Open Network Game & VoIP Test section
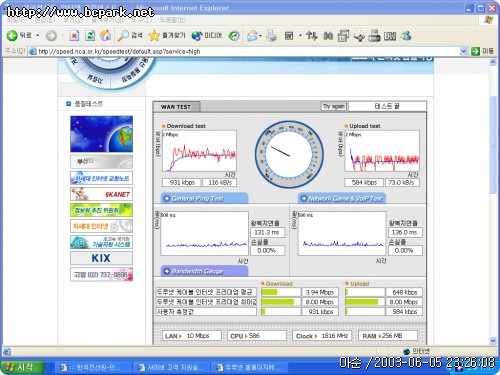This screenshot has height=375, width=500. [342, 199]
